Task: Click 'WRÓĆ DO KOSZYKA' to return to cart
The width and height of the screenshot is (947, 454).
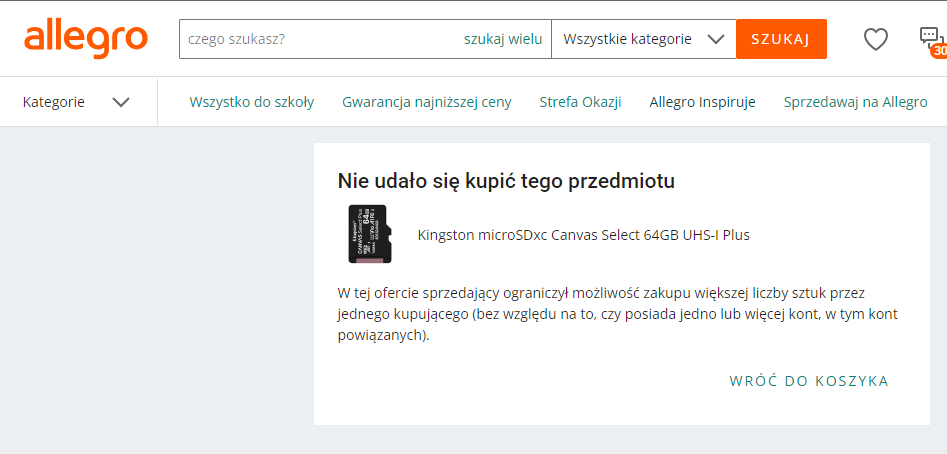Action: (809, 381)
